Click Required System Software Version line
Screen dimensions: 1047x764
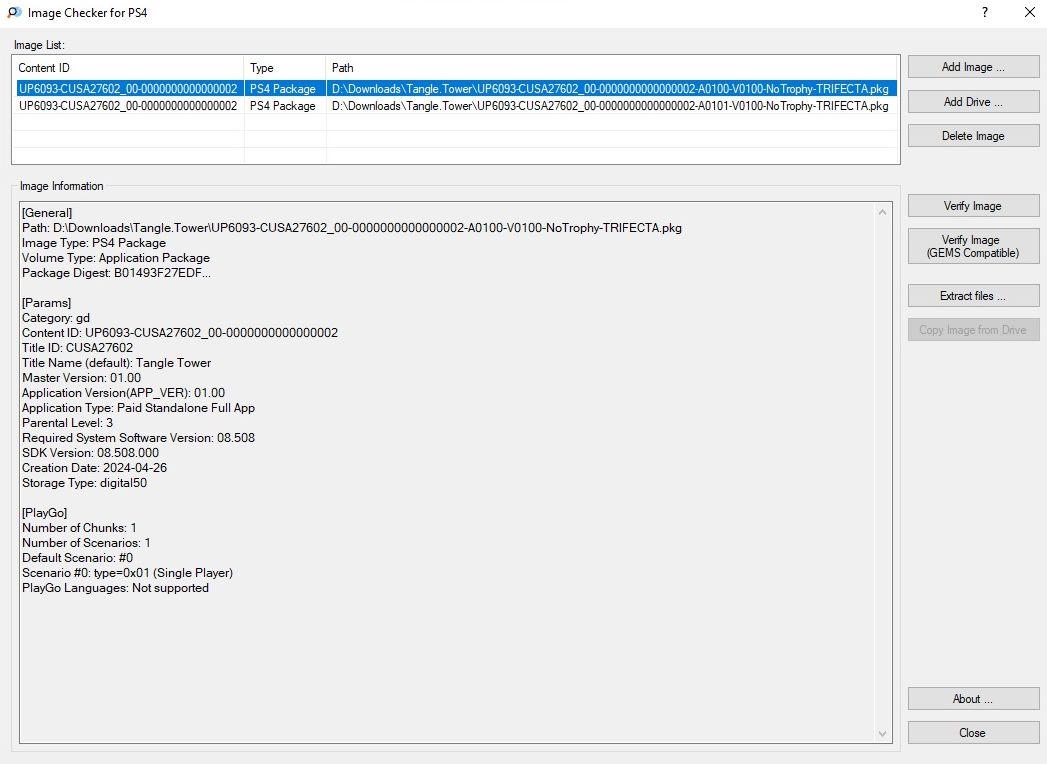(x=138, y=438)
